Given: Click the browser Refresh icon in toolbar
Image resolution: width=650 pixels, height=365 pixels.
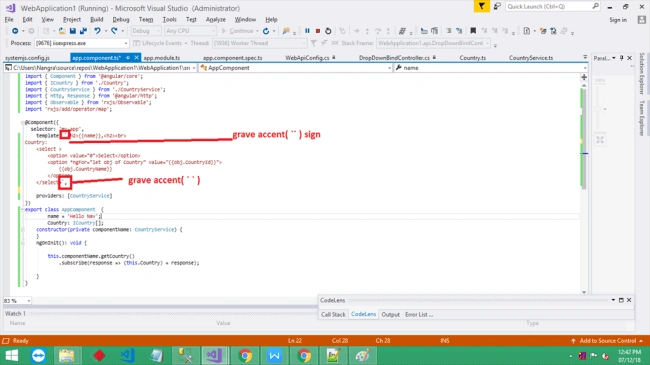Looking at the screenshot, I should pos(266,31).
